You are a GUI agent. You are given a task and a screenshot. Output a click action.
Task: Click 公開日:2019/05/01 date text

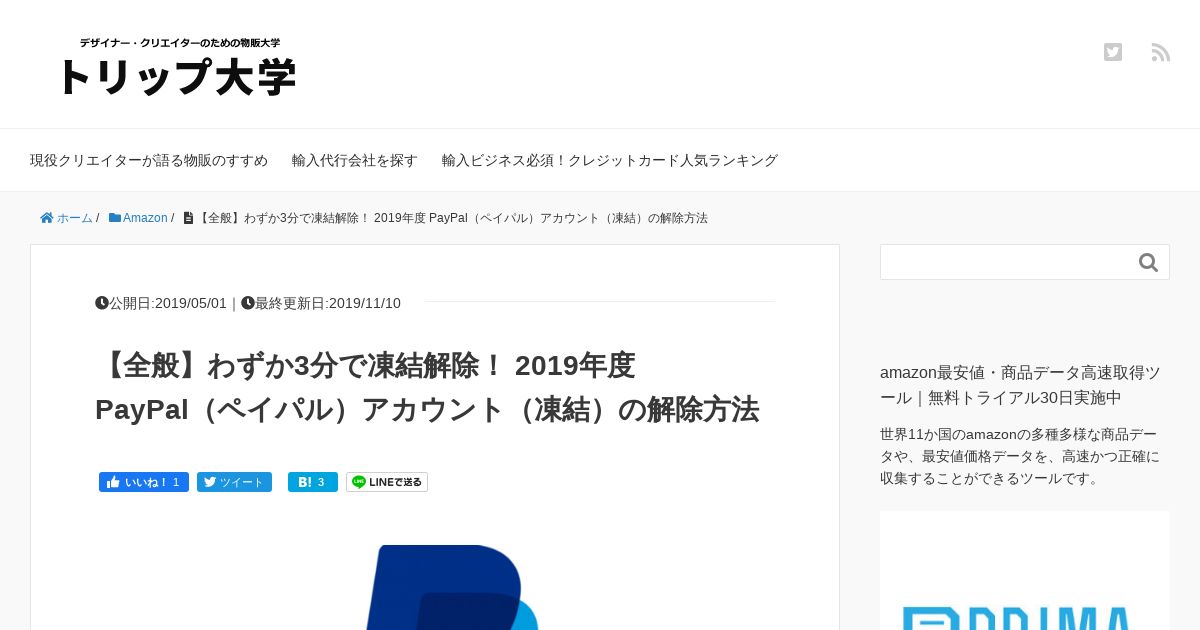[x=168, y=303]
